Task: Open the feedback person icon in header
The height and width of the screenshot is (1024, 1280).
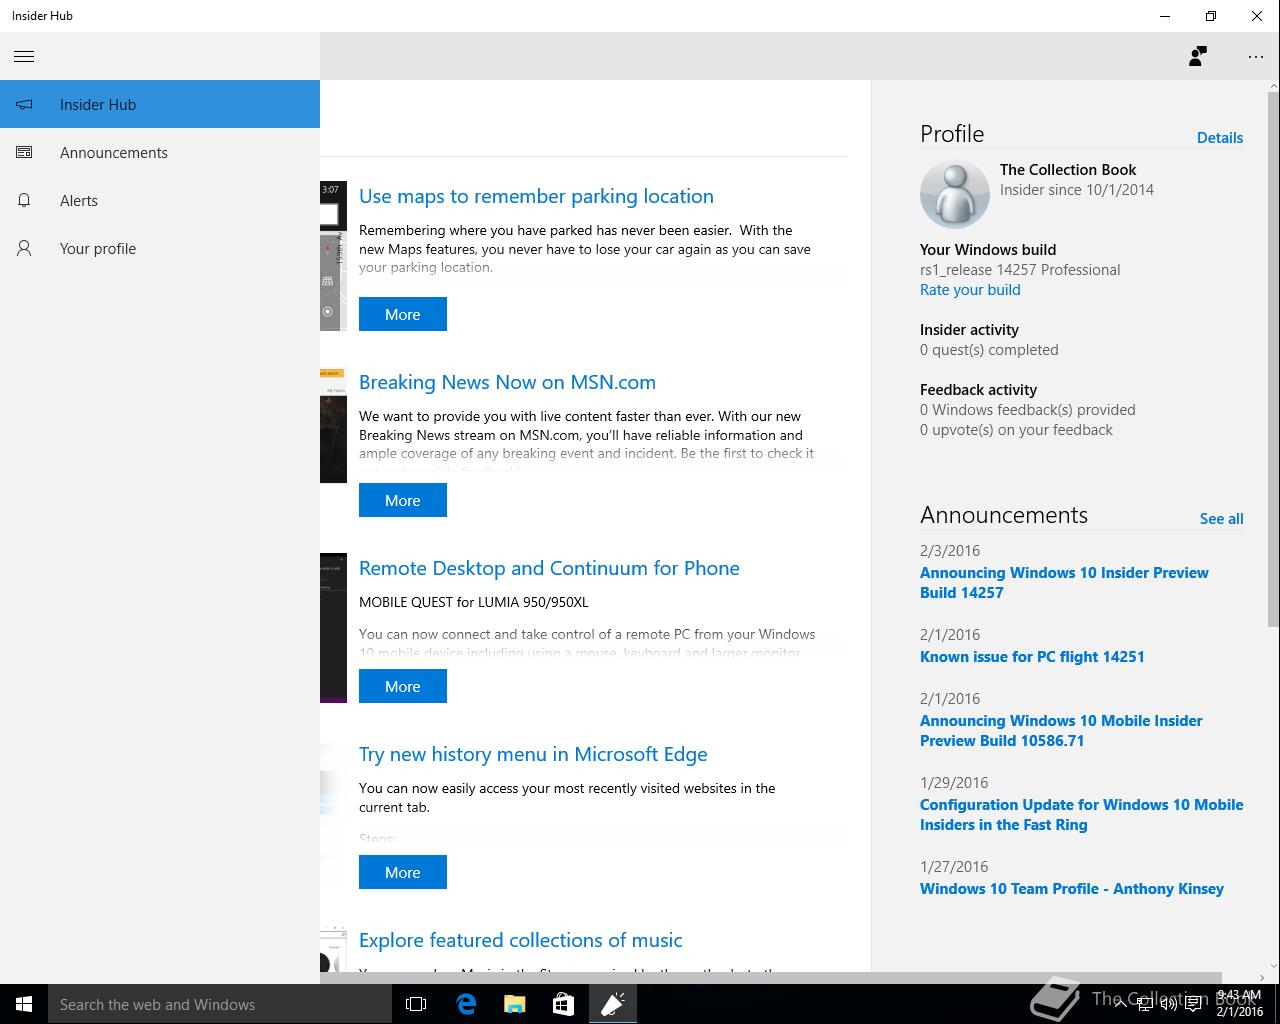Action: click(x=1197, y=56)
